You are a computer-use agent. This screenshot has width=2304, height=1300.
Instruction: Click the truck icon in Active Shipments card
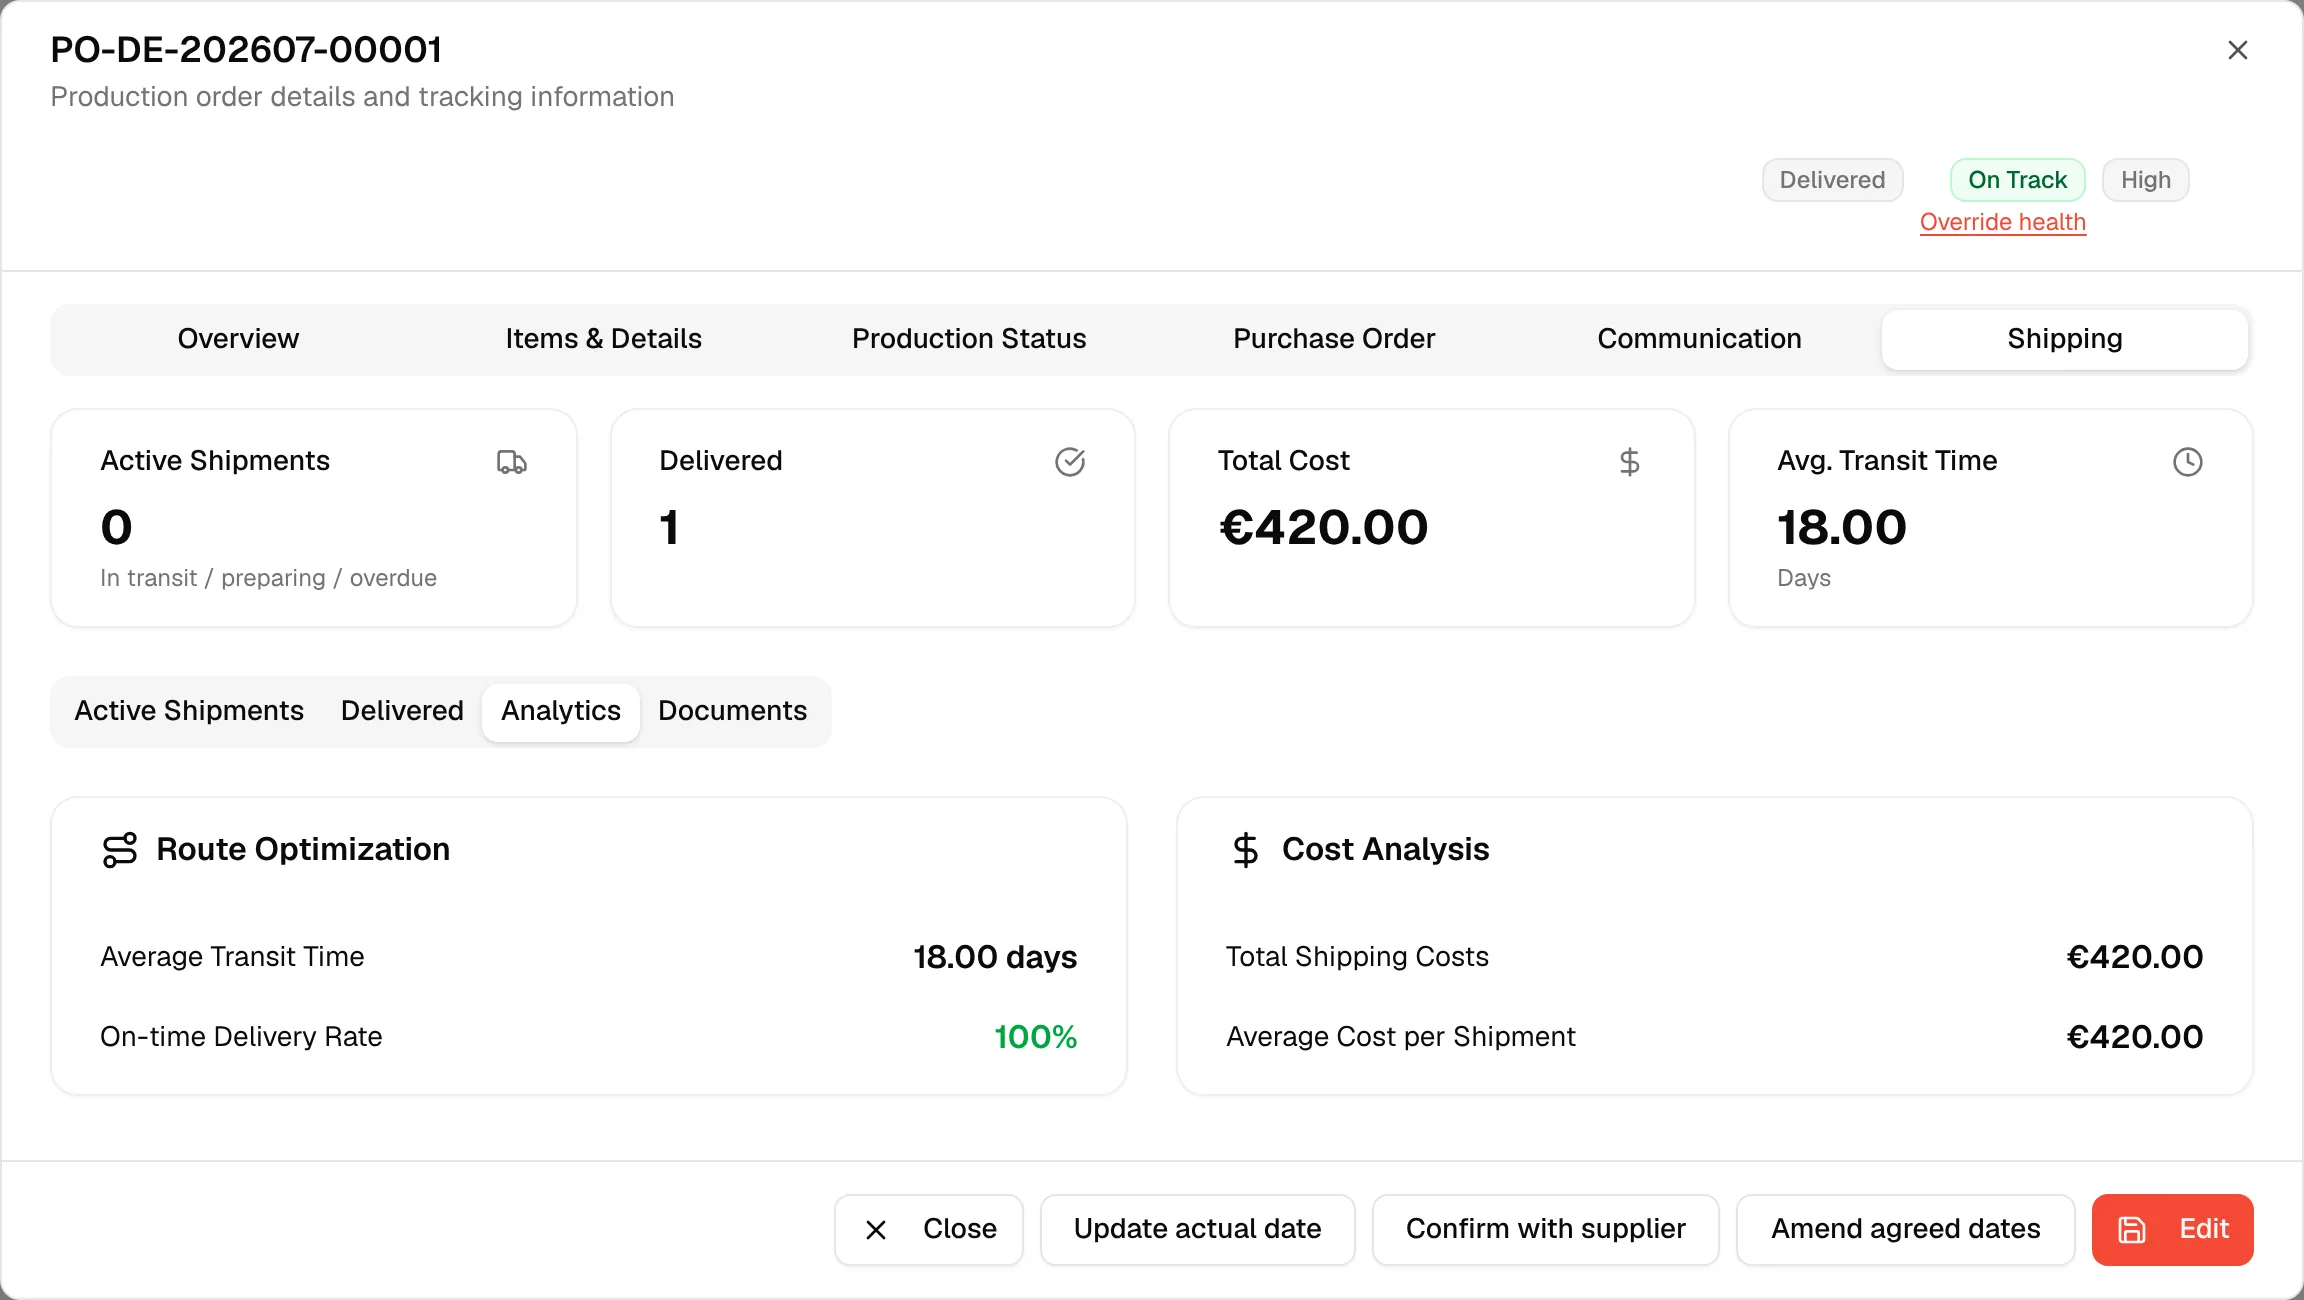coord(512,462)
